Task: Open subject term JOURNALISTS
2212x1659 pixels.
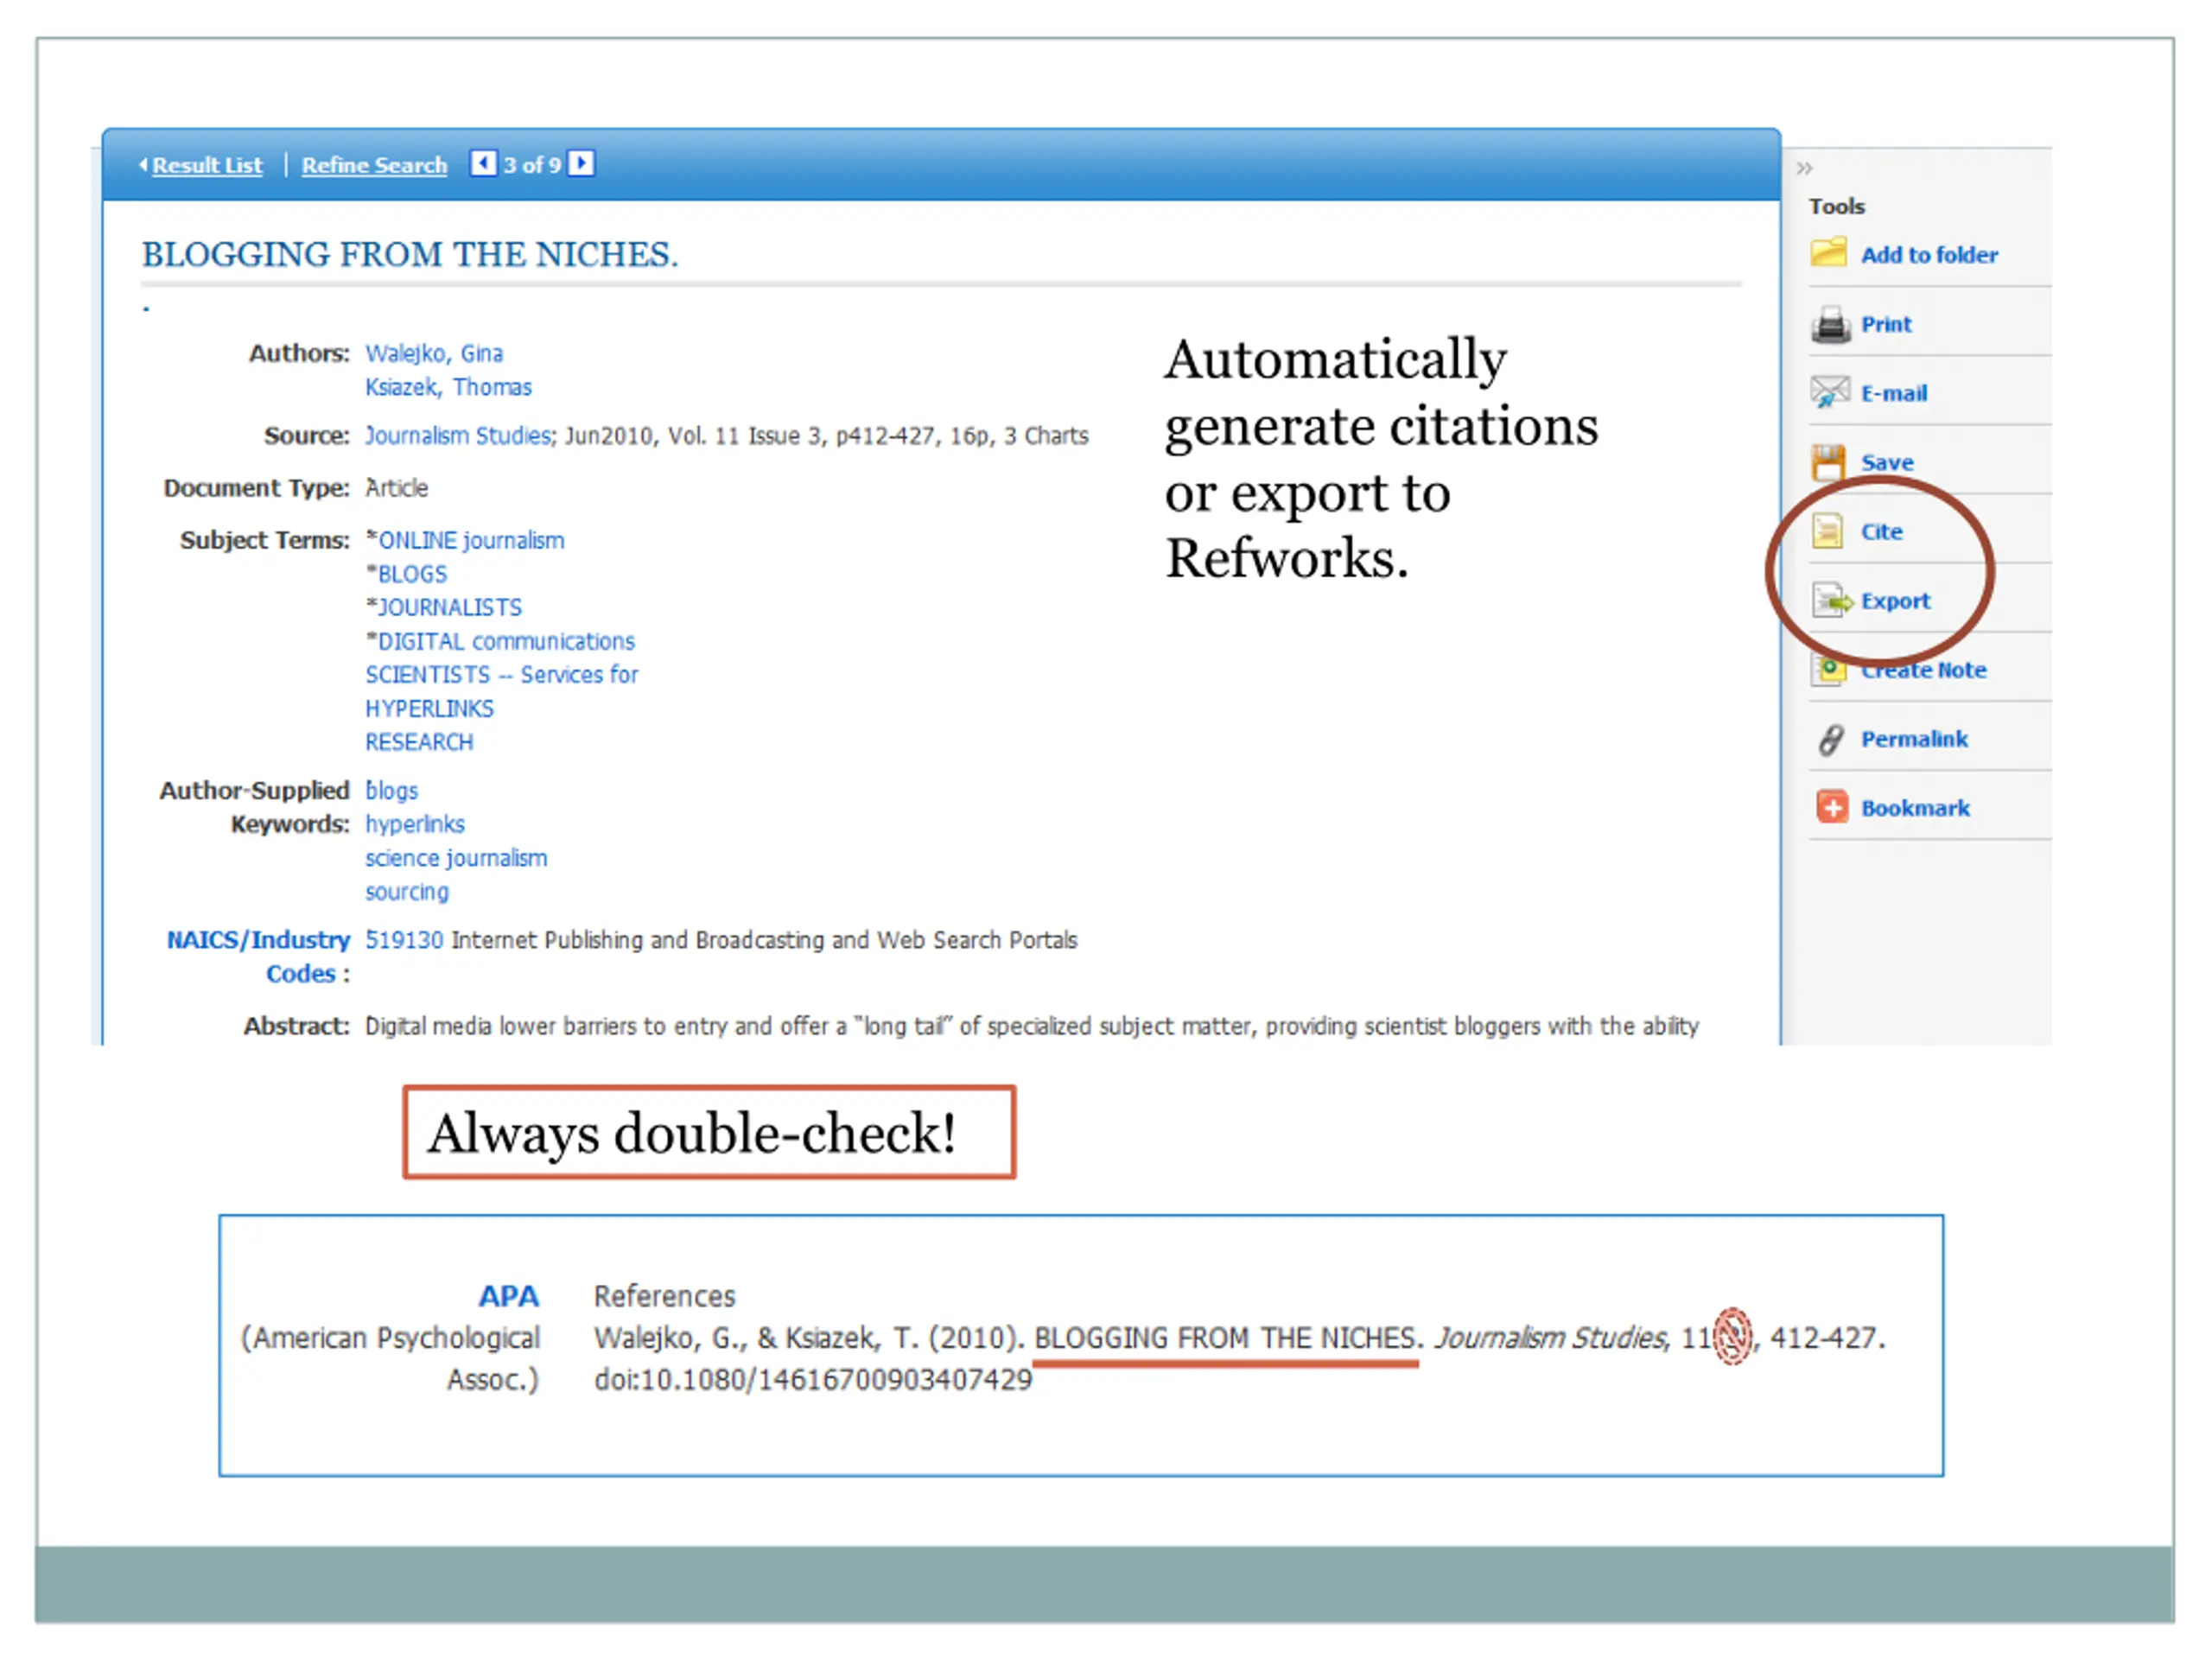Action: point(449,607)
